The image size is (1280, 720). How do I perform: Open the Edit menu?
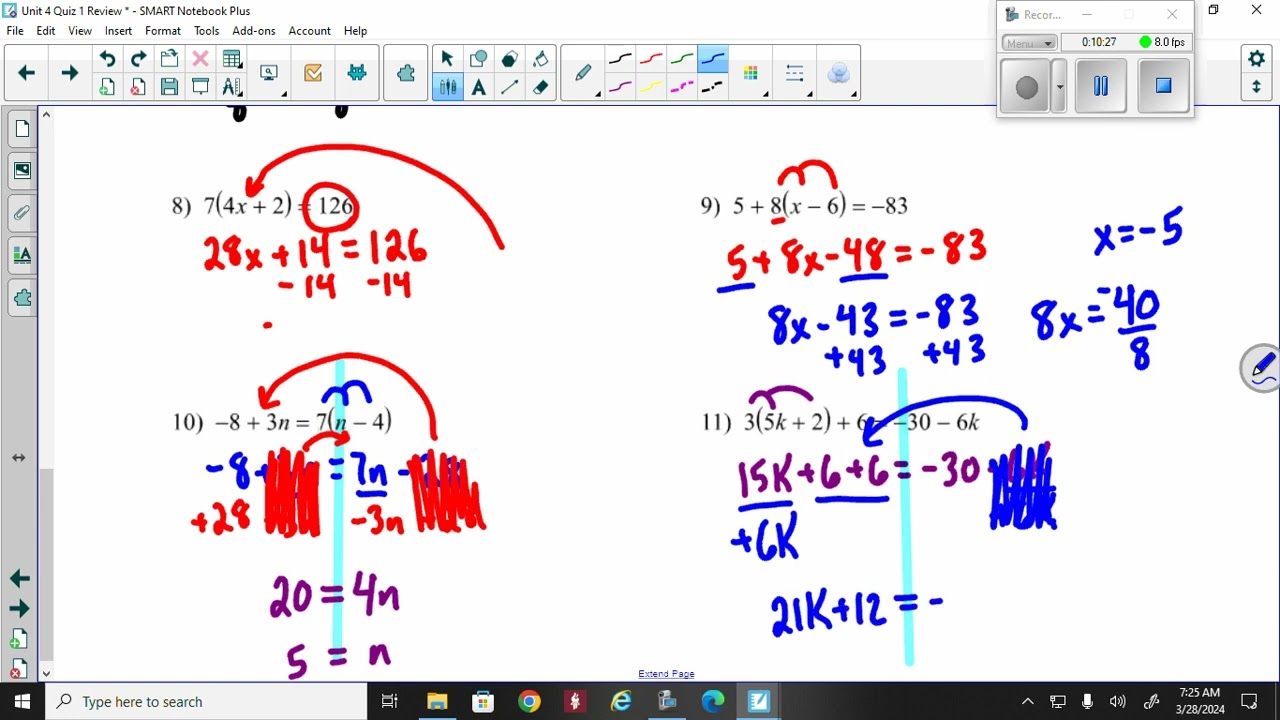tap(46, 31)
